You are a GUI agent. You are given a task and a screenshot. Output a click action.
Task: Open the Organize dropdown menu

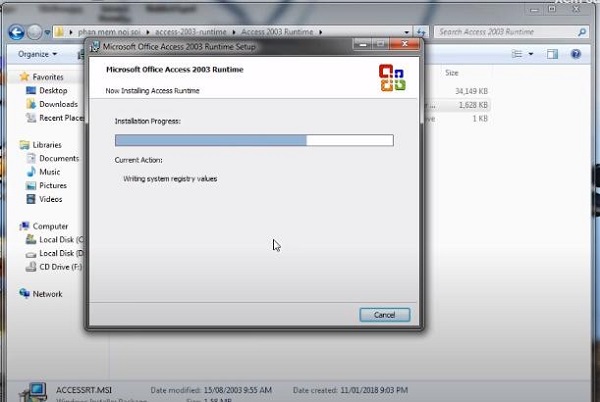[37, 53]
